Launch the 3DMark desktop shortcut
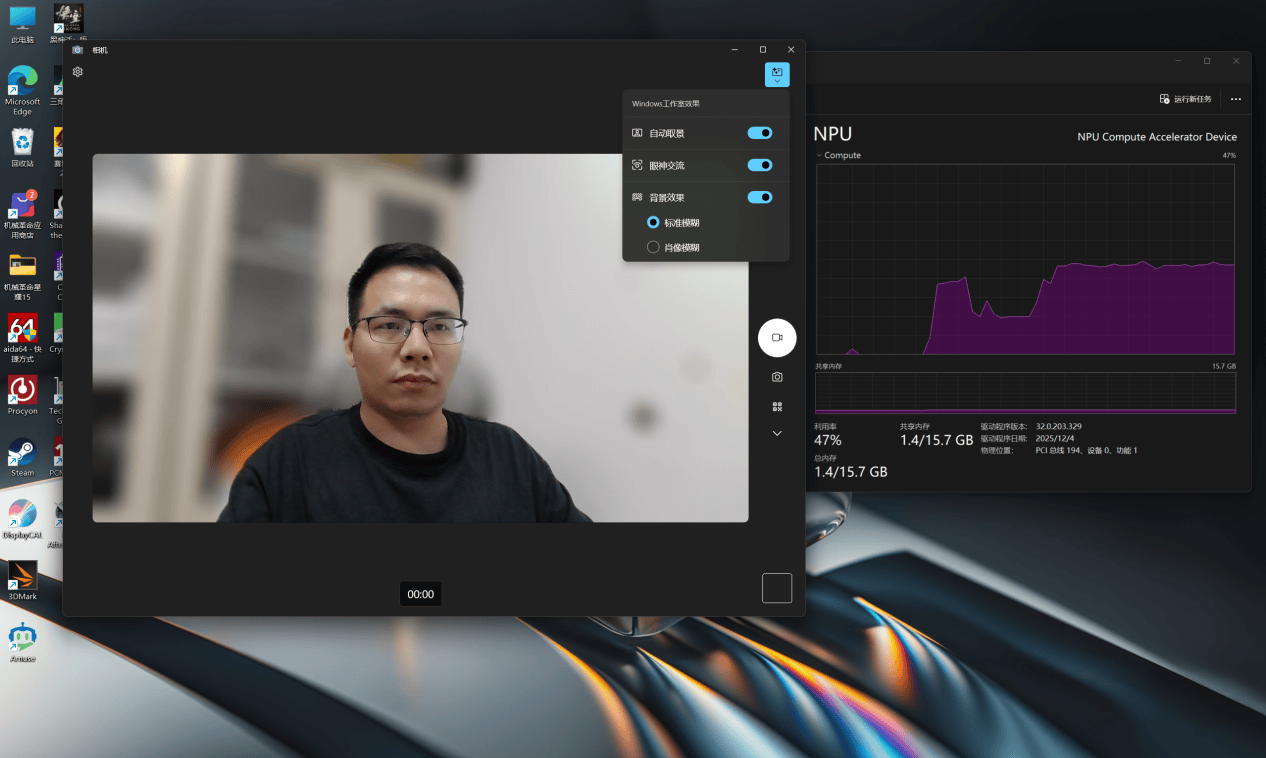This screenshot has width=1266, height=758. (x=22, y=581)
